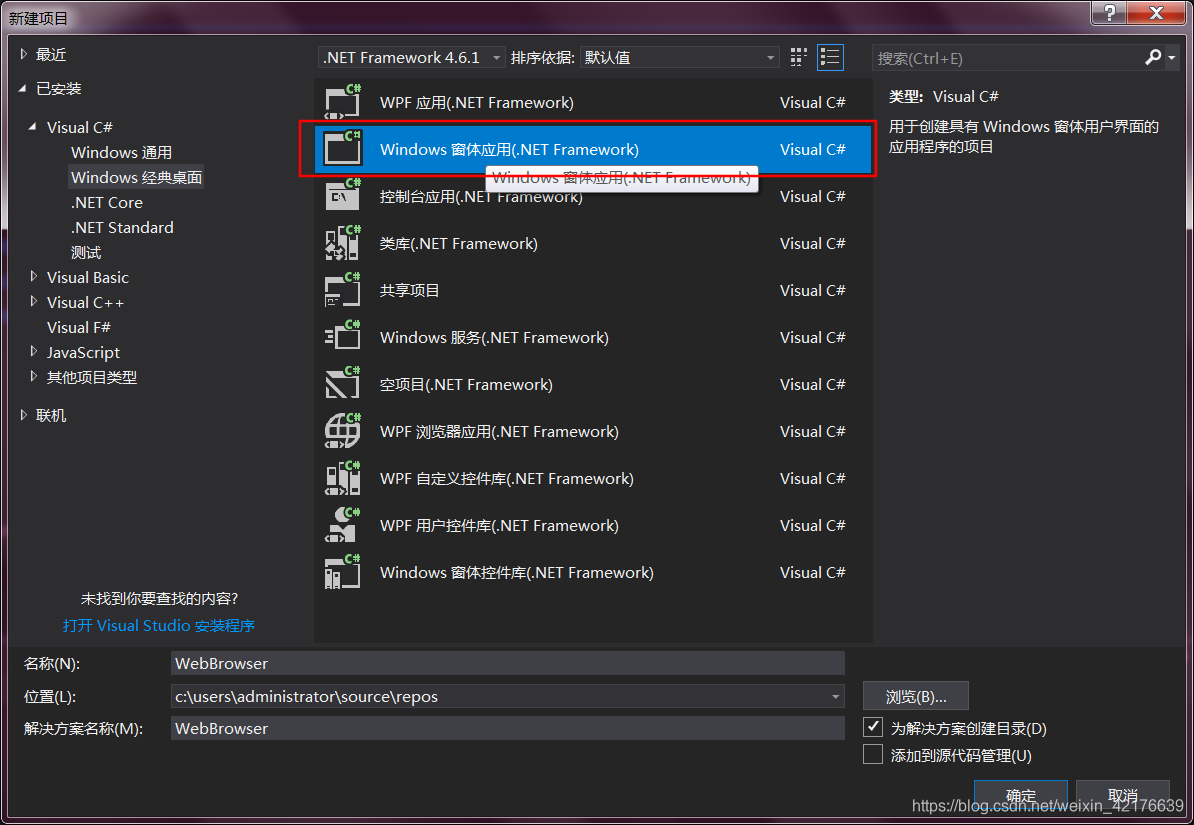Select WPF 应用(.NET Framework) template text
This screenshot has height=825, width=1194.
point(477,102)
